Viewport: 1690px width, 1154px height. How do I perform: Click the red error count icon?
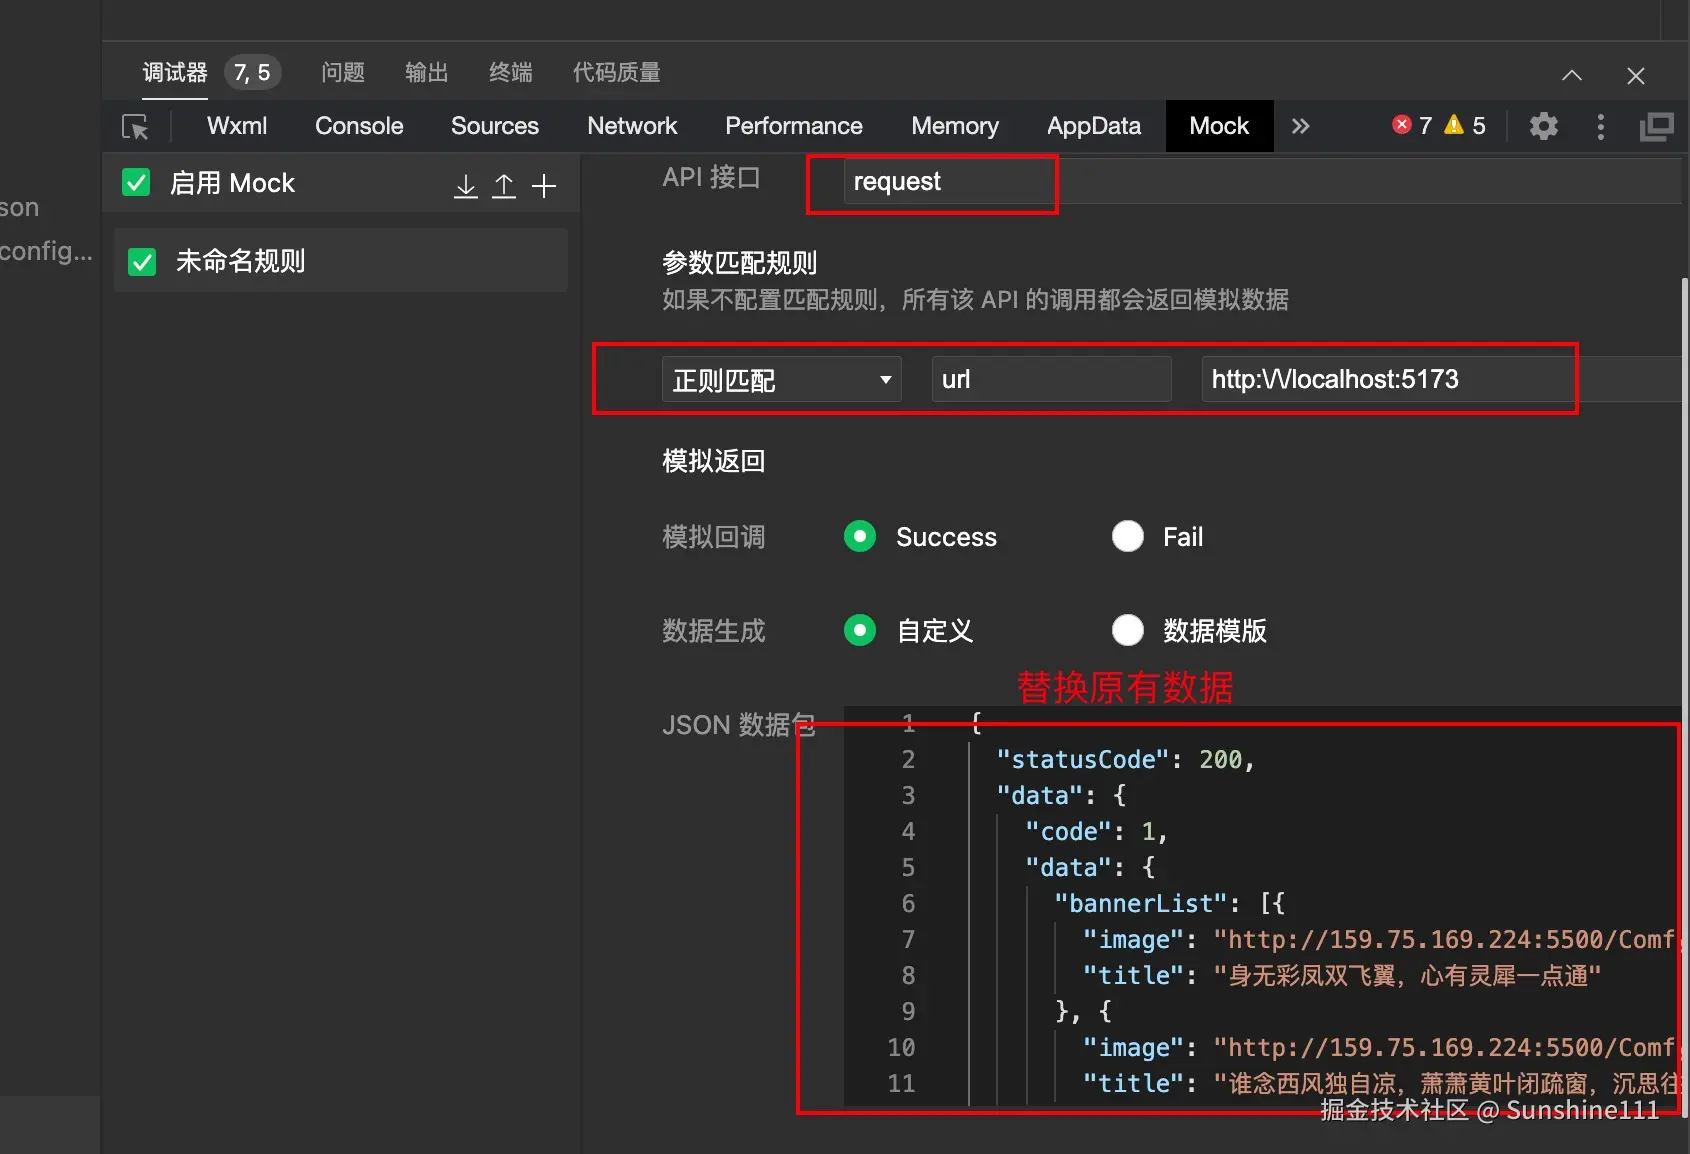(1402, 125)
